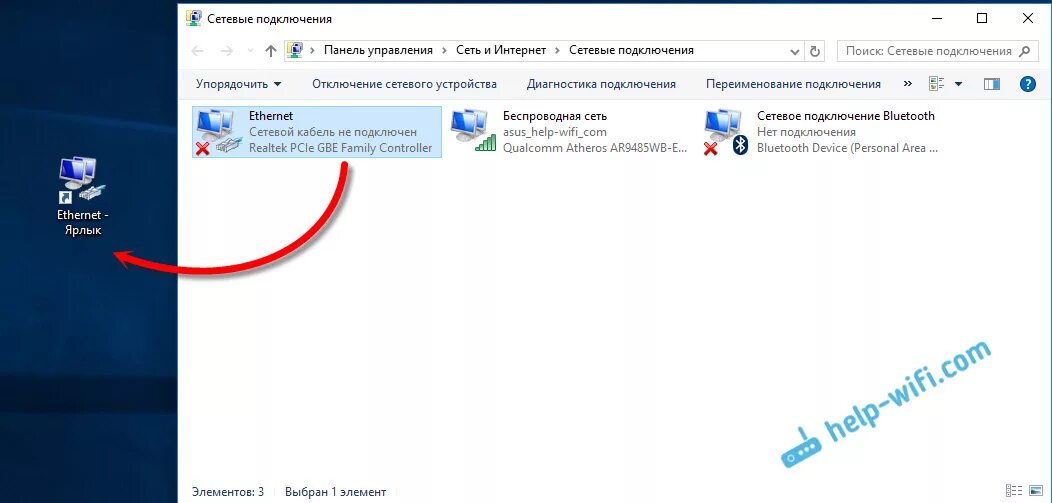
Task: Expand the address bar history dropdown
Action: (x=795, y=51)
